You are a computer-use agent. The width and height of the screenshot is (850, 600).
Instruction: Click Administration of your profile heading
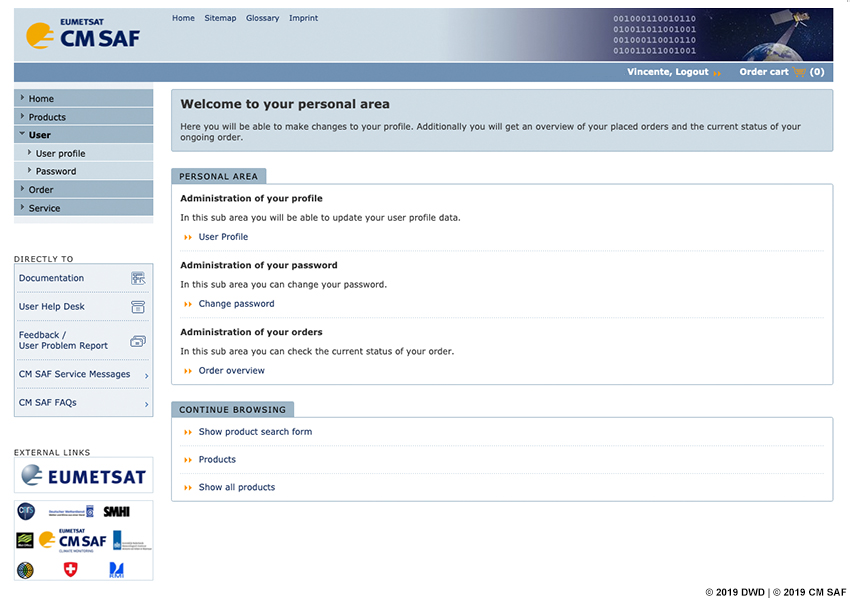pyautogui.click(x=252, y=198)
